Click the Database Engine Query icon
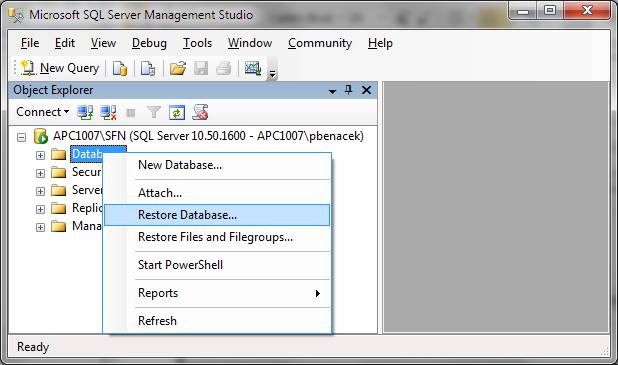The height and width of the screenshot is (365, 618). point(120,68)
